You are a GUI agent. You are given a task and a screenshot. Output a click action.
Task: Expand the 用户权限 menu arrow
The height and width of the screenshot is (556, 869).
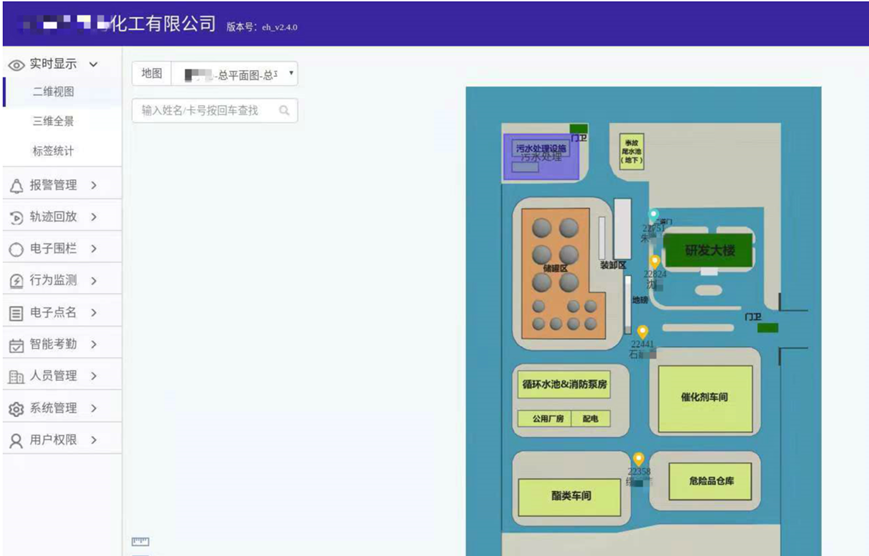point(94,440)
